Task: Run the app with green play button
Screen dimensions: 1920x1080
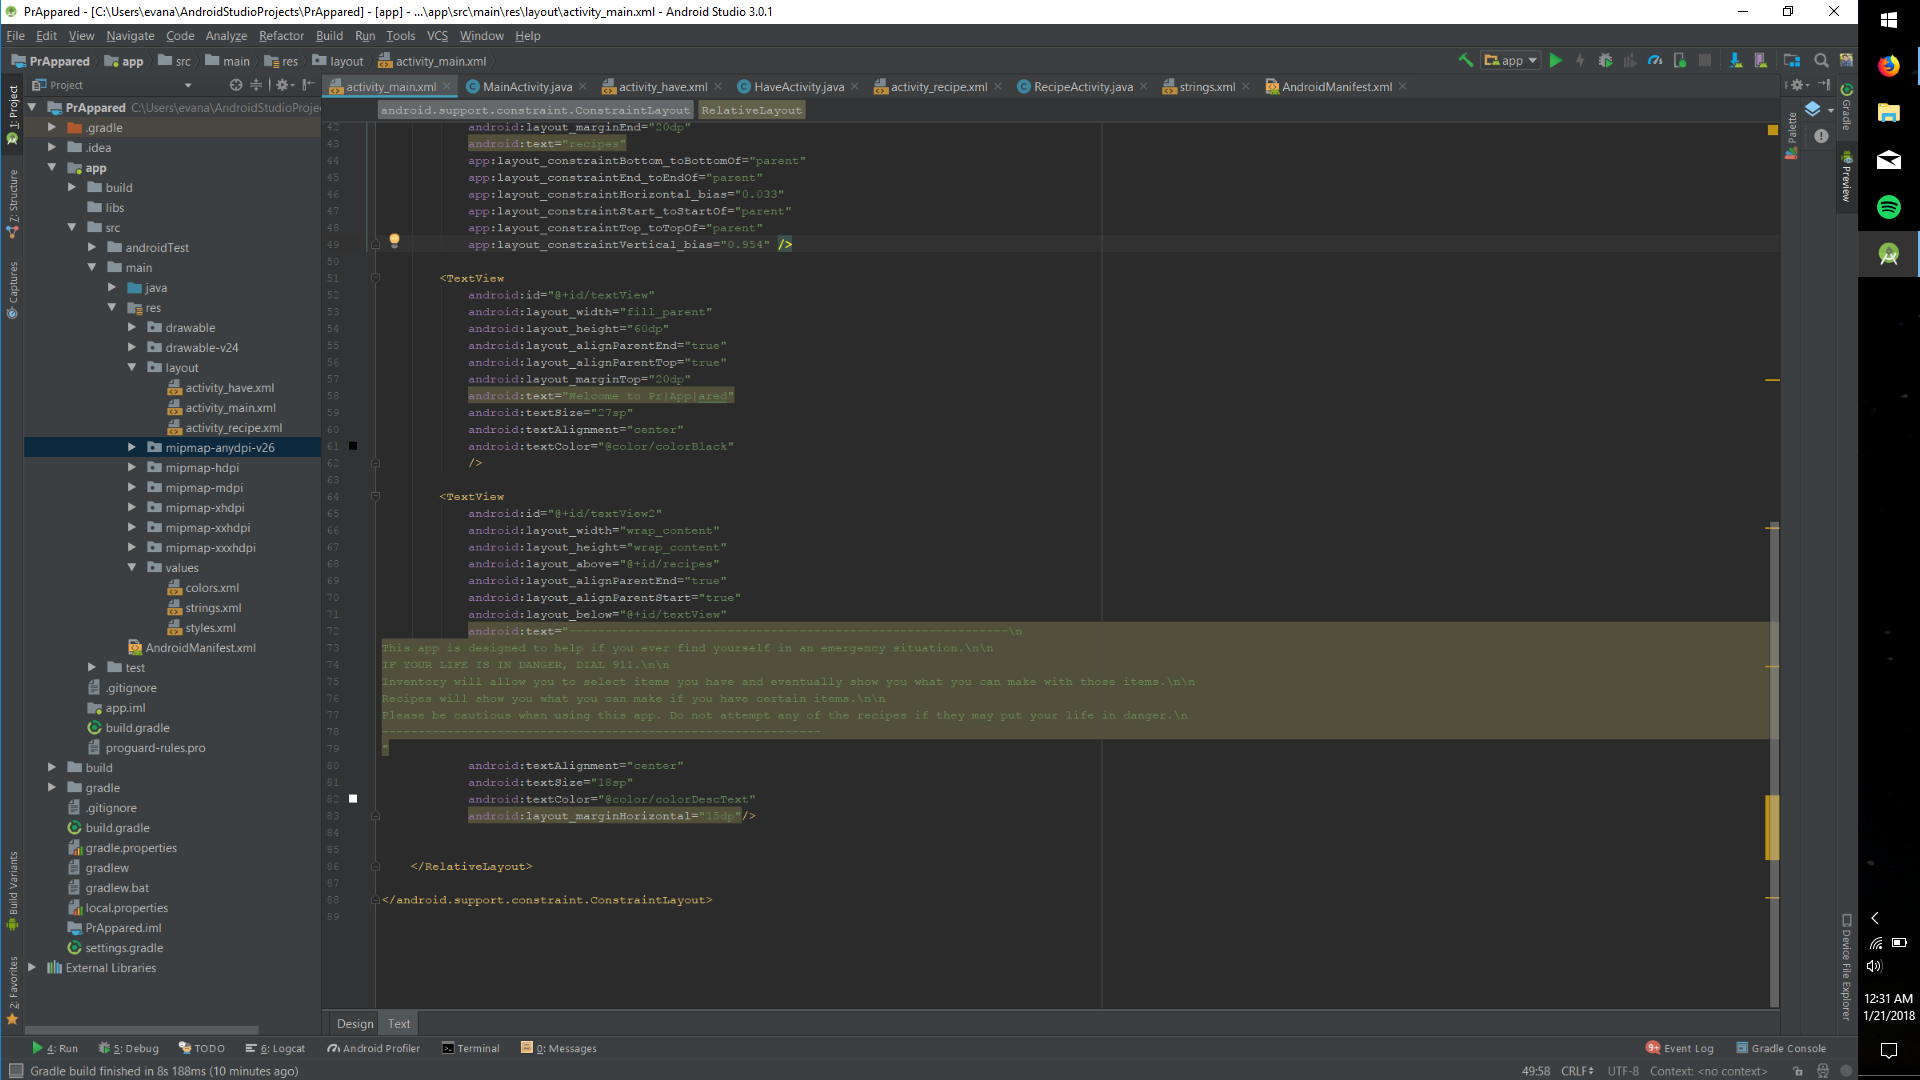Action: [1556, 61]
